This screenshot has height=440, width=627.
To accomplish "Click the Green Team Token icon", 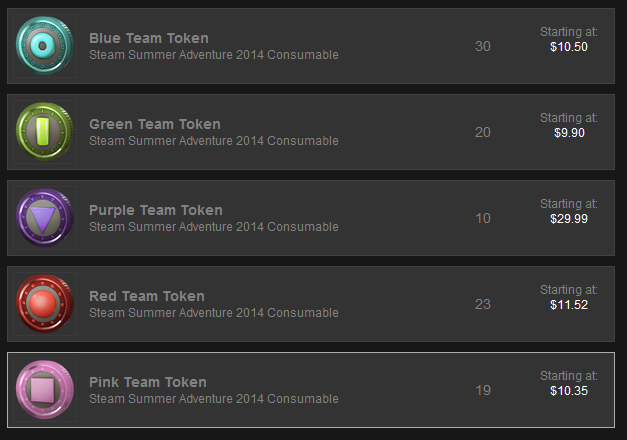I will pyautogui.click(x=45, y=132).
